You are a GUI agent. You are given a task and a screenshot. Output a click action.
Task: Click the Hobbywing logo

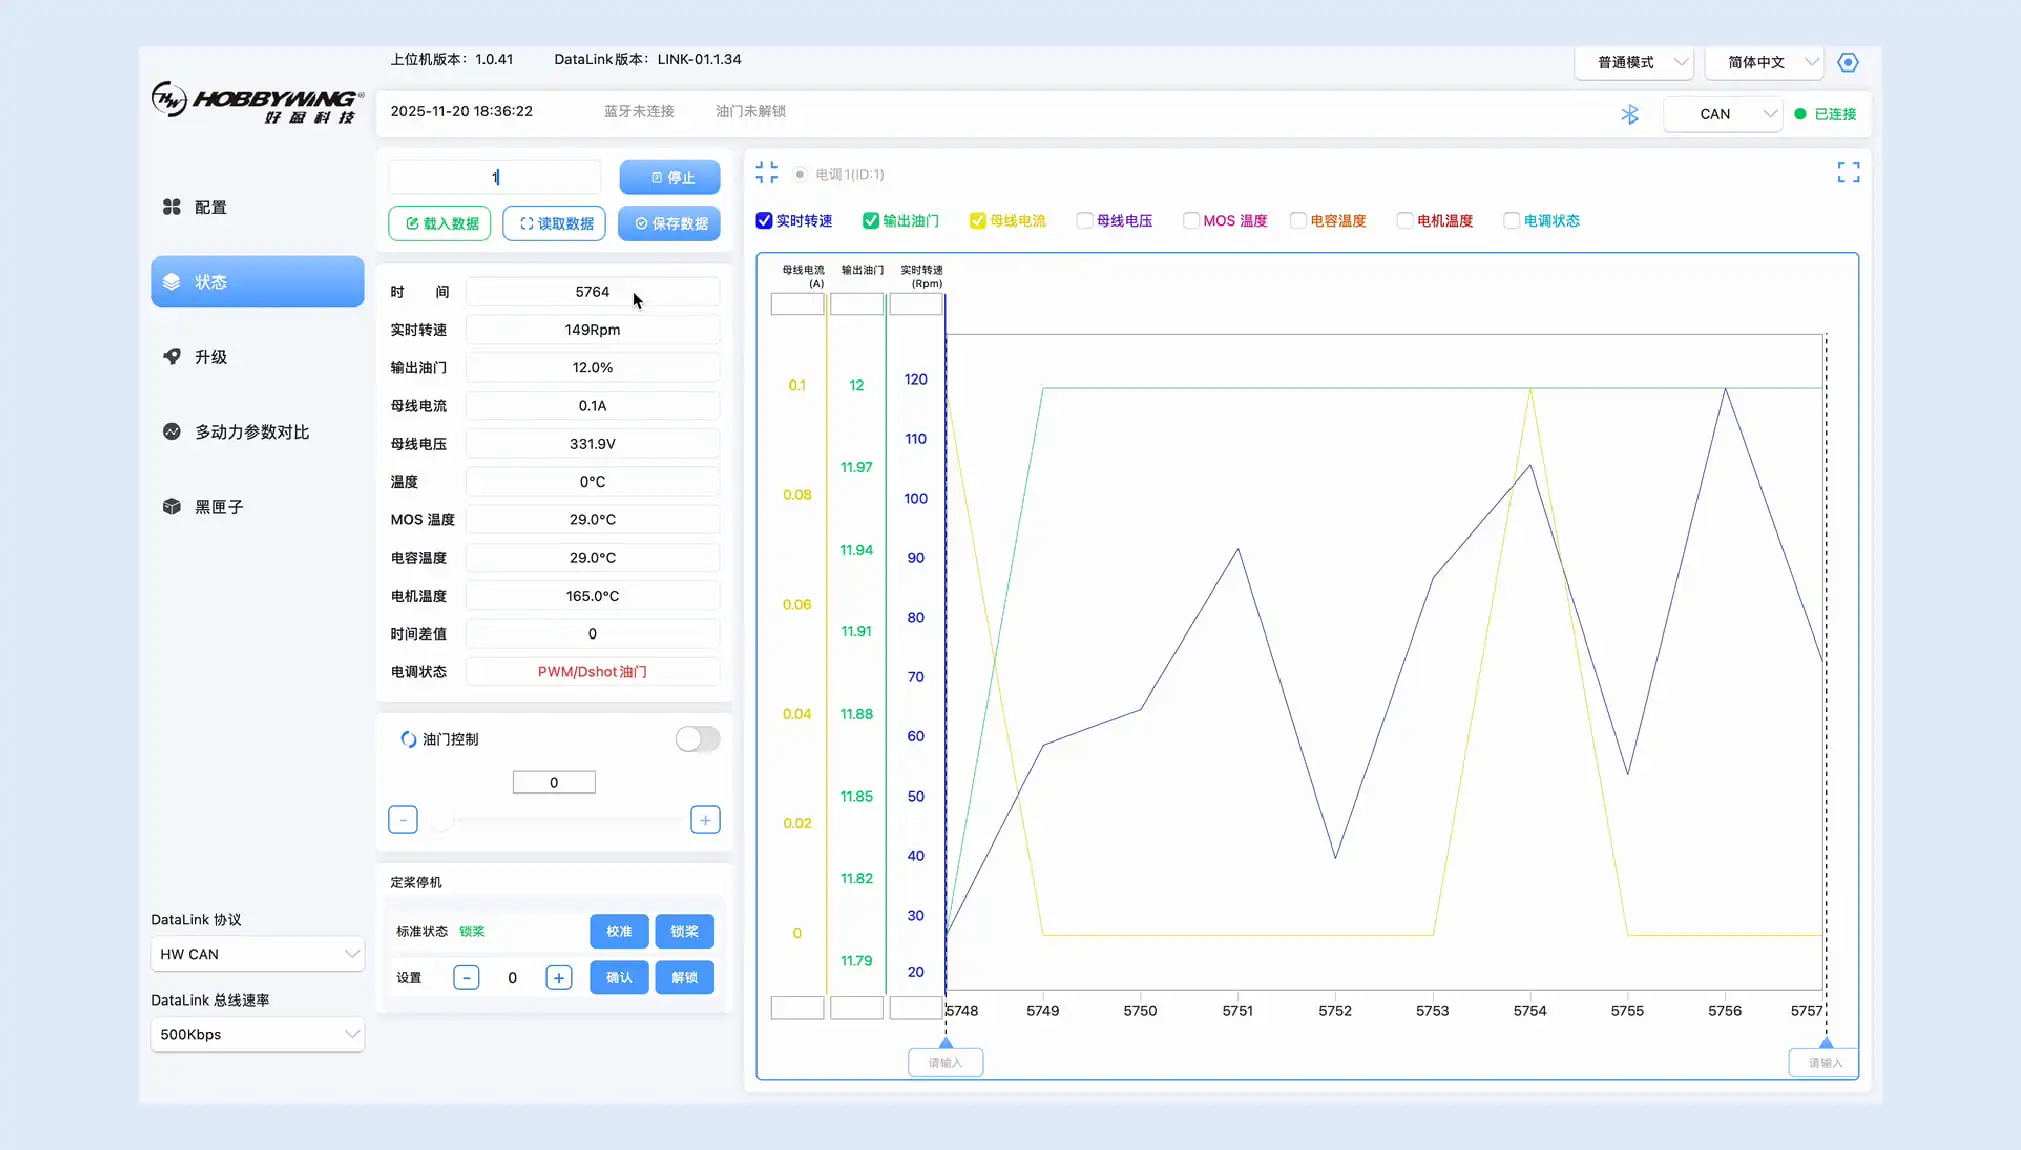257,102
